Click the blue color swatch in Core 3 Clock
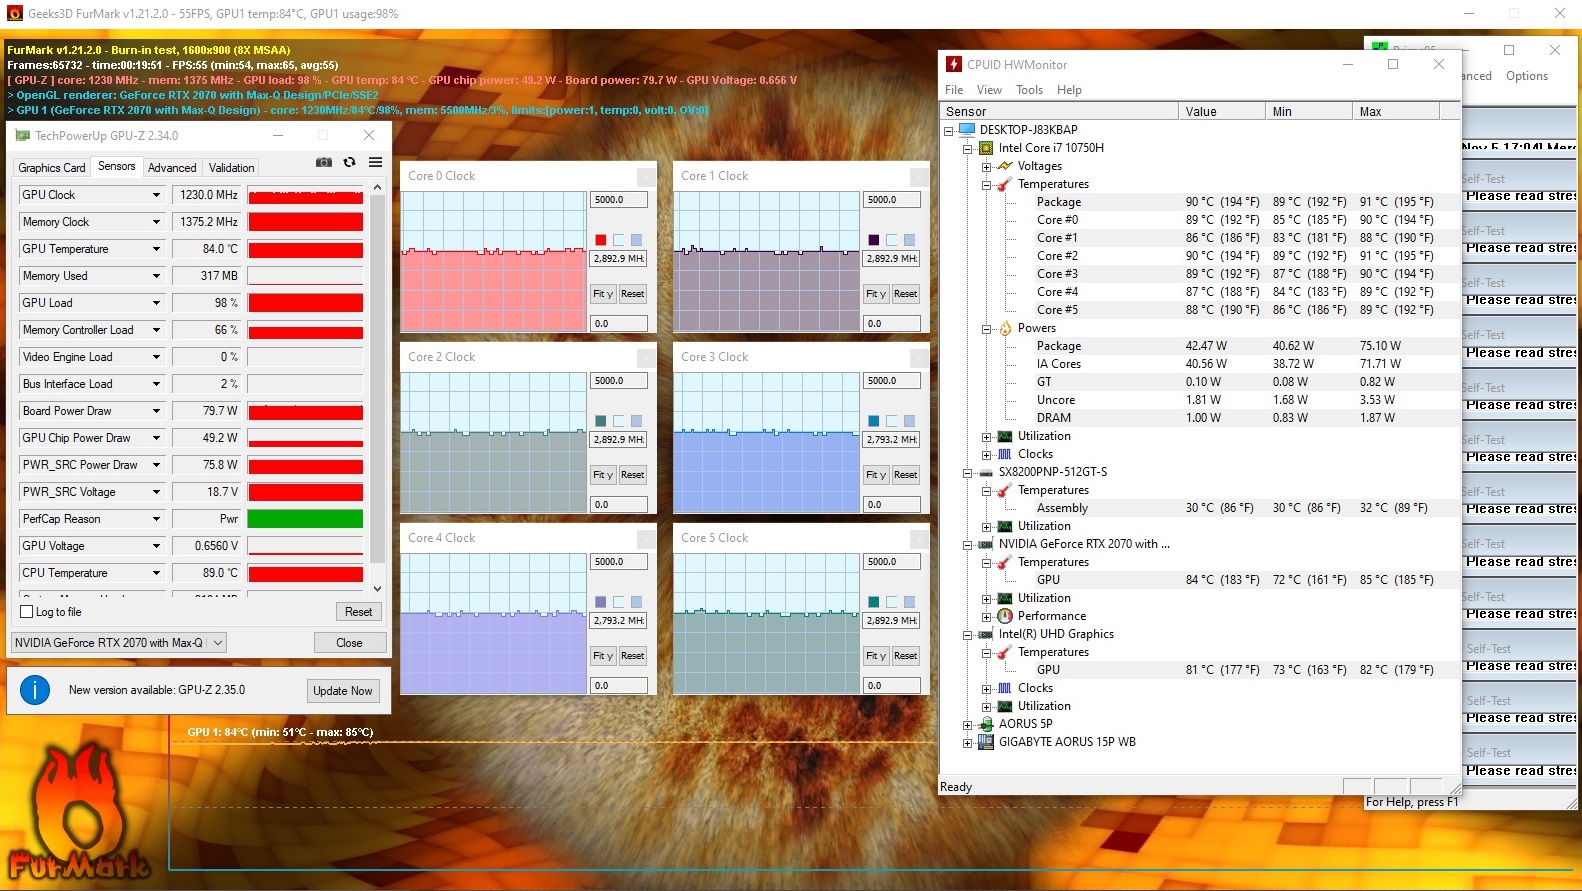1582x891 pixels. (x=873, y=421)
